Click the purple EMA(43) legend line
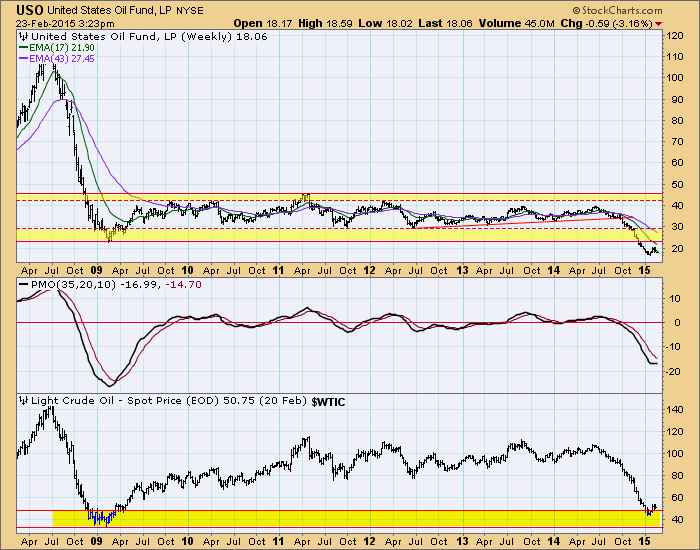Viewport: 700px width, 550px height. click(22, 57)
